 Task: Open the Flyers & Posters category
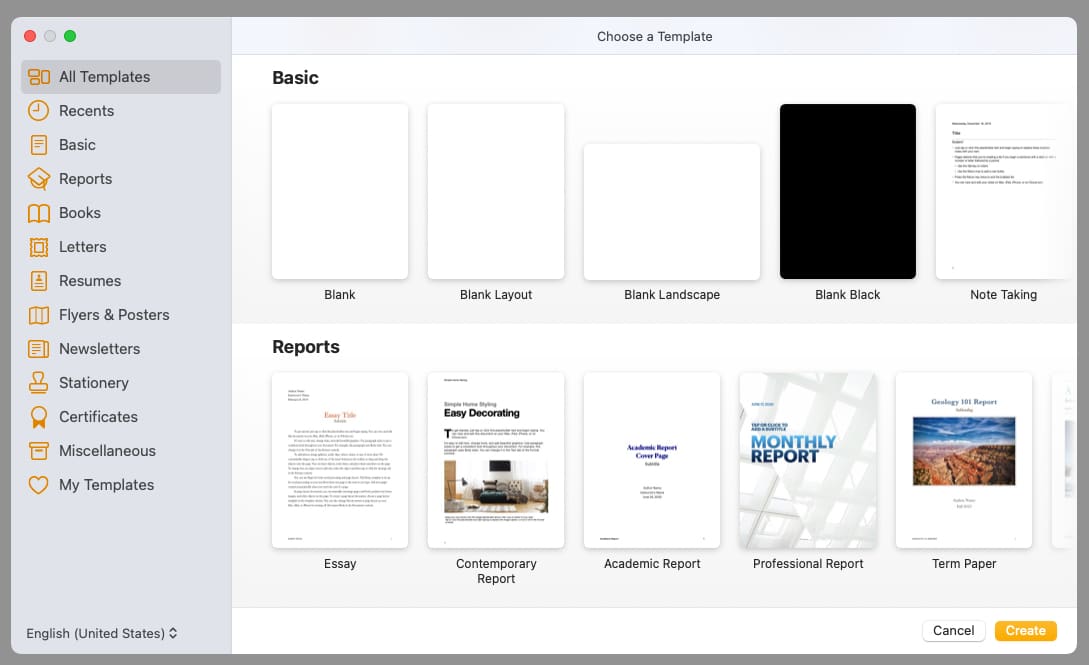[113, 315]
